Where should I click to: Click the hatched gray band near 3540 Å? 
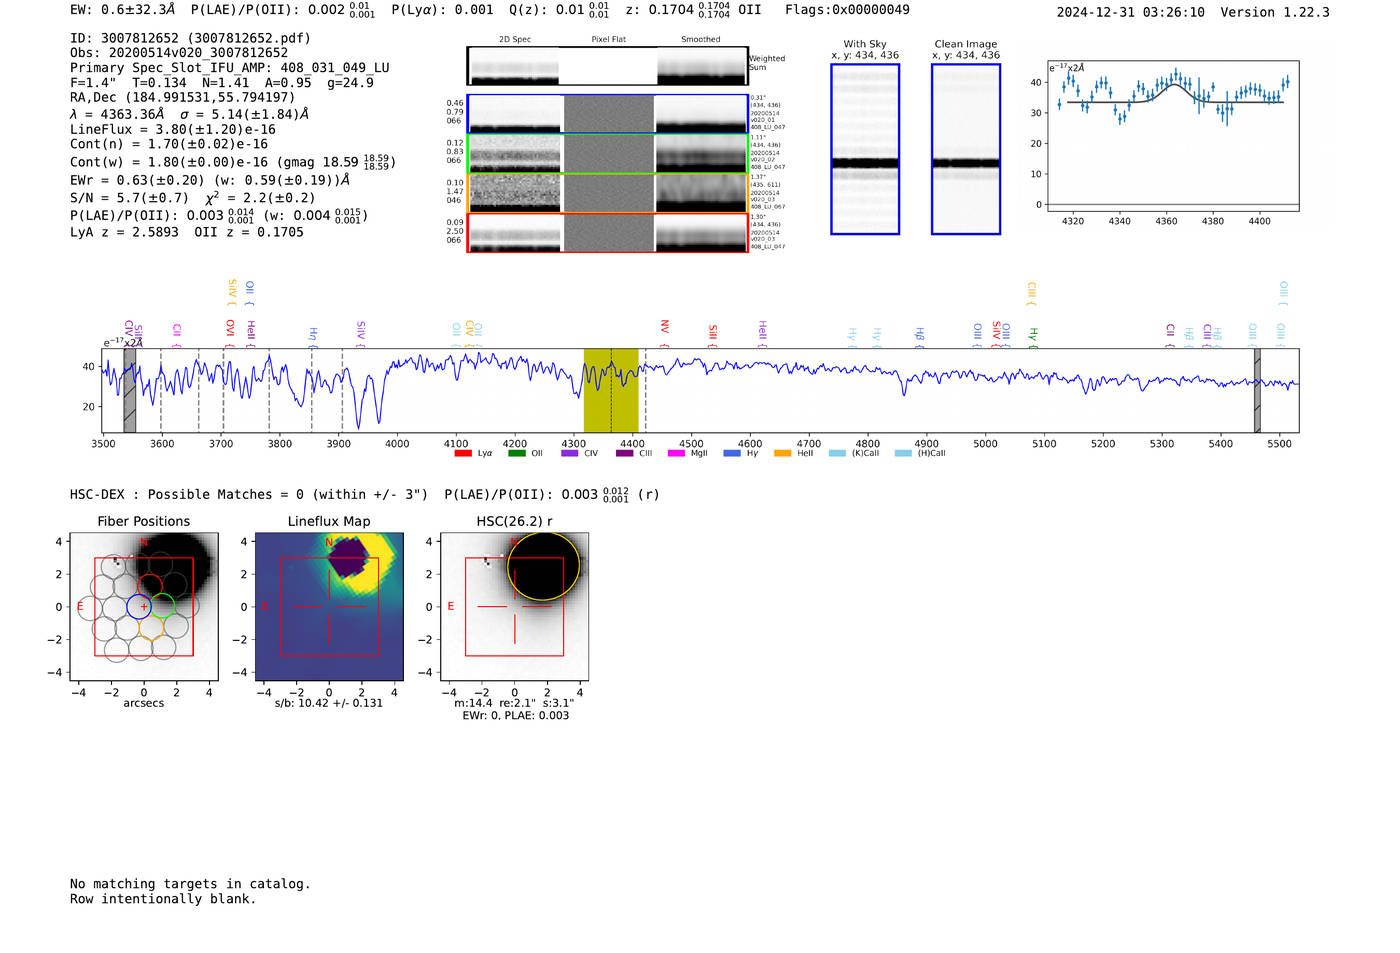[129, 390]
